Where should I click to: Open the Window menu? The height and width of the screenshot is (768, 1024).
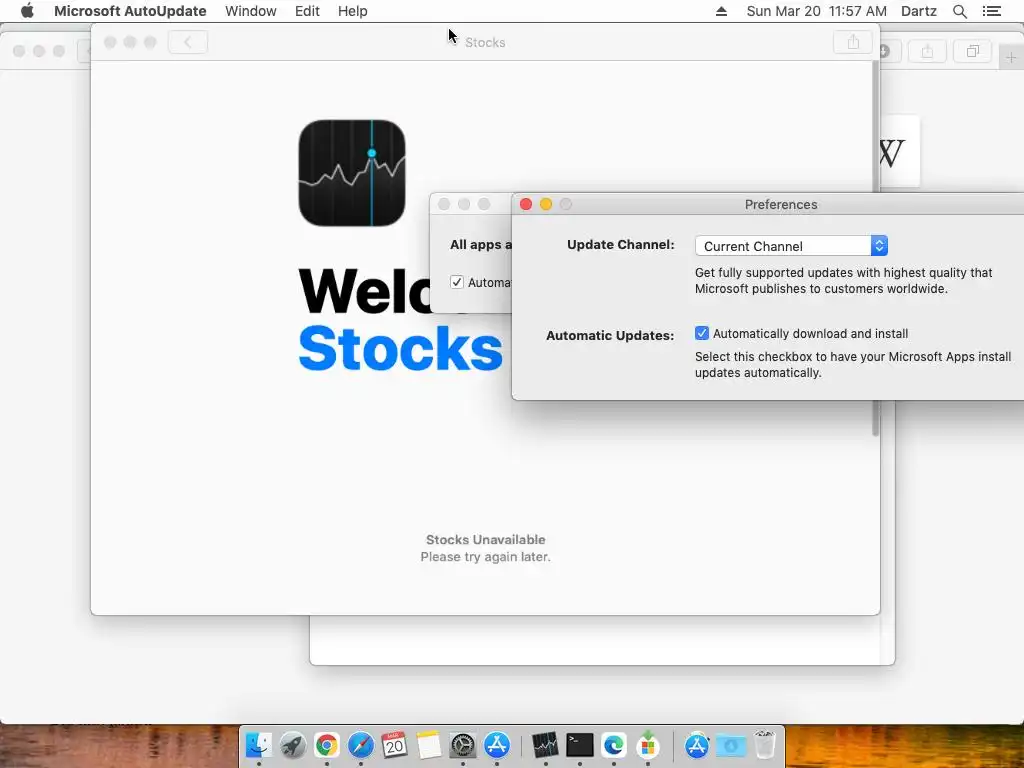[251, 11]
